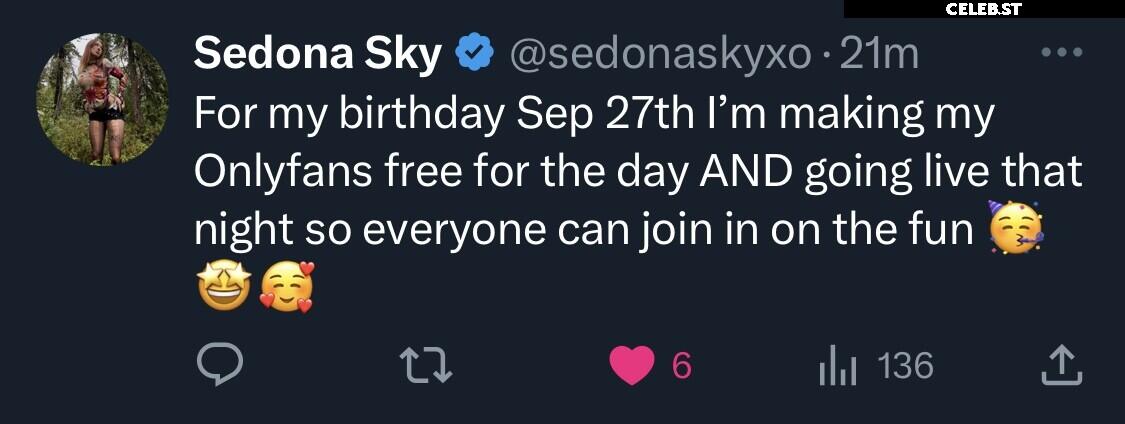
Task: Open the three-dot more options menu
Action: (1062, 52)
